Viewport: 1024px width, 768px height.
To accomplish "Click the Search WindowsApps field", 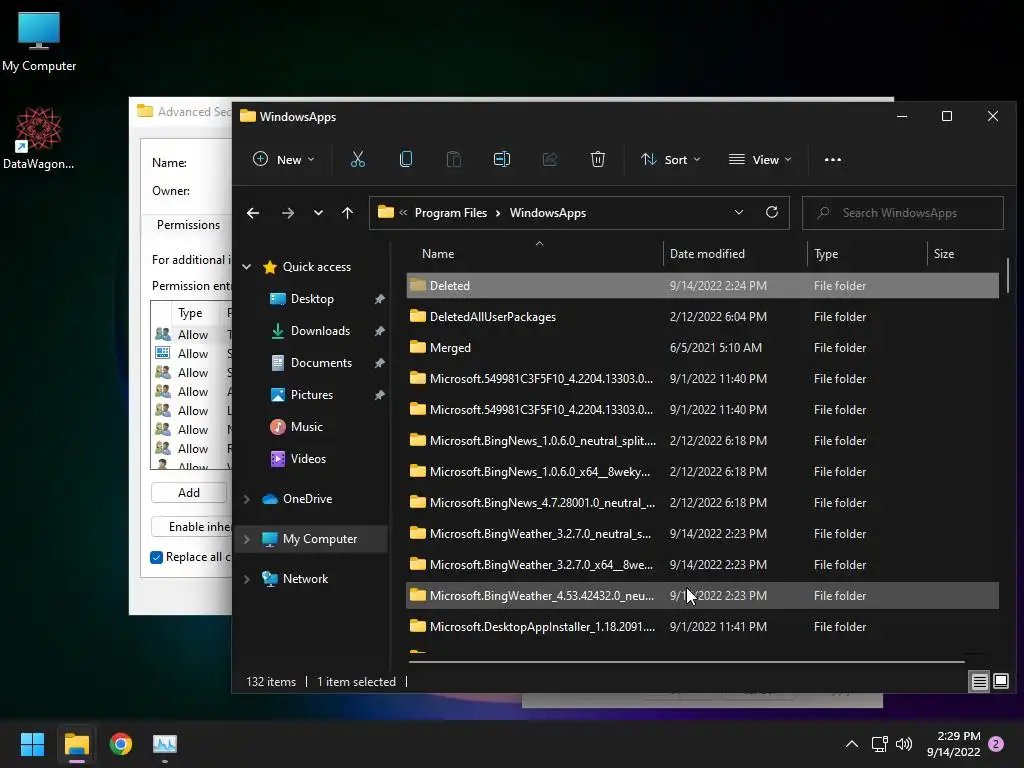I will (x=903, y=213).
